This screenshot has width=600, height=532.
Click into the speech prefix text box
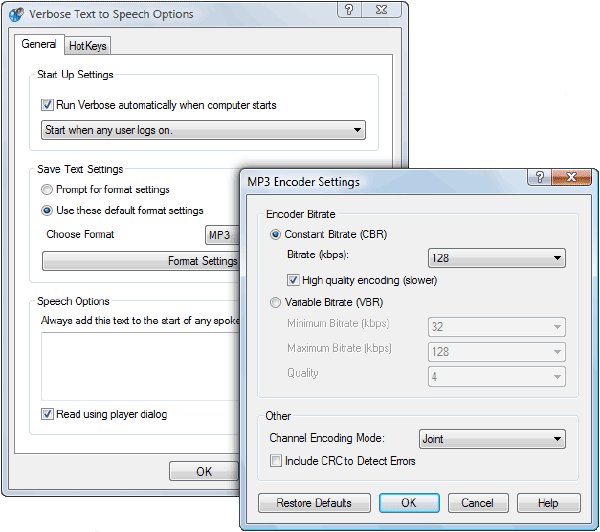click(140, 366)
